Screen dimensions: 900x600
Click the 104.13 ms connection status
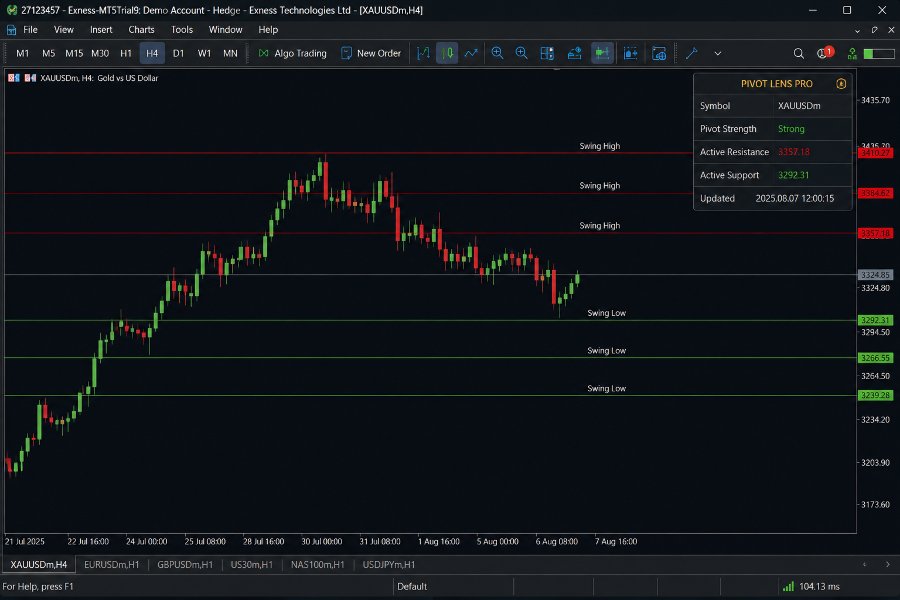point(812,586)
